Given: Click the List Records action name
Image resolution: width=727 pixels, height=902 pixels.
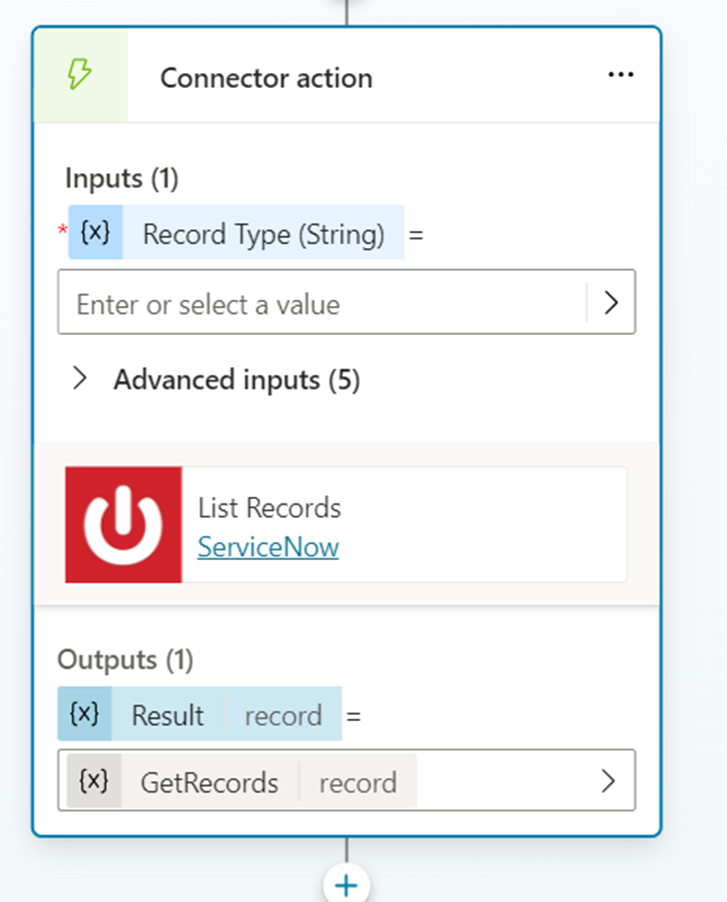Looking at the screenshot, I should coord(269,508).
